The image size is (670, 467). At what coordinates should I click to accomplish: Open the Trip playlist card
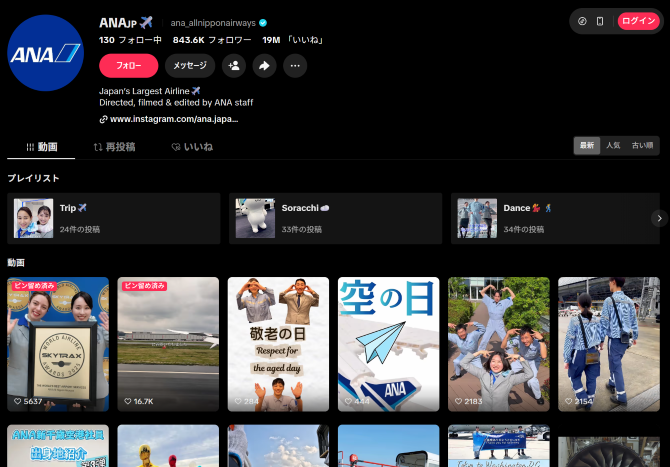click(x=114, y=218)
